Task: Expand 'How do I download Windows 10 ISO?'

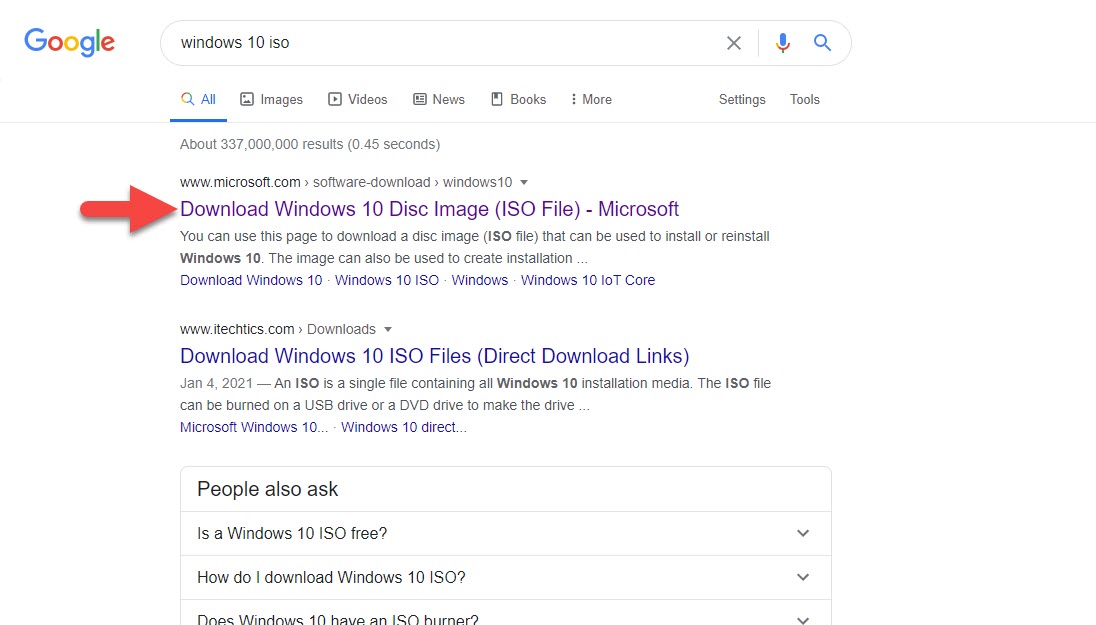Action: coord(505,577)
